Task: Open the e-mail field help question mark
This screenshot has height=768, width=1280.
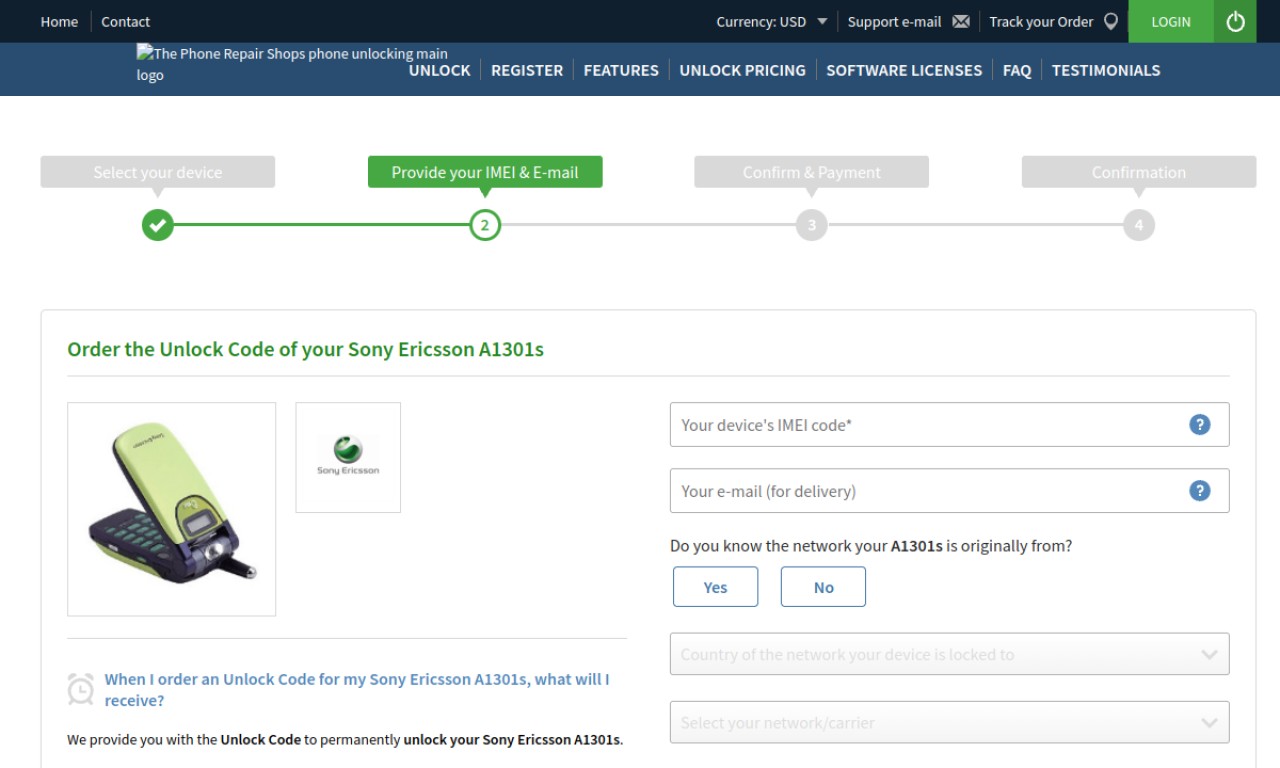Action: click(x=1199, y=490)
